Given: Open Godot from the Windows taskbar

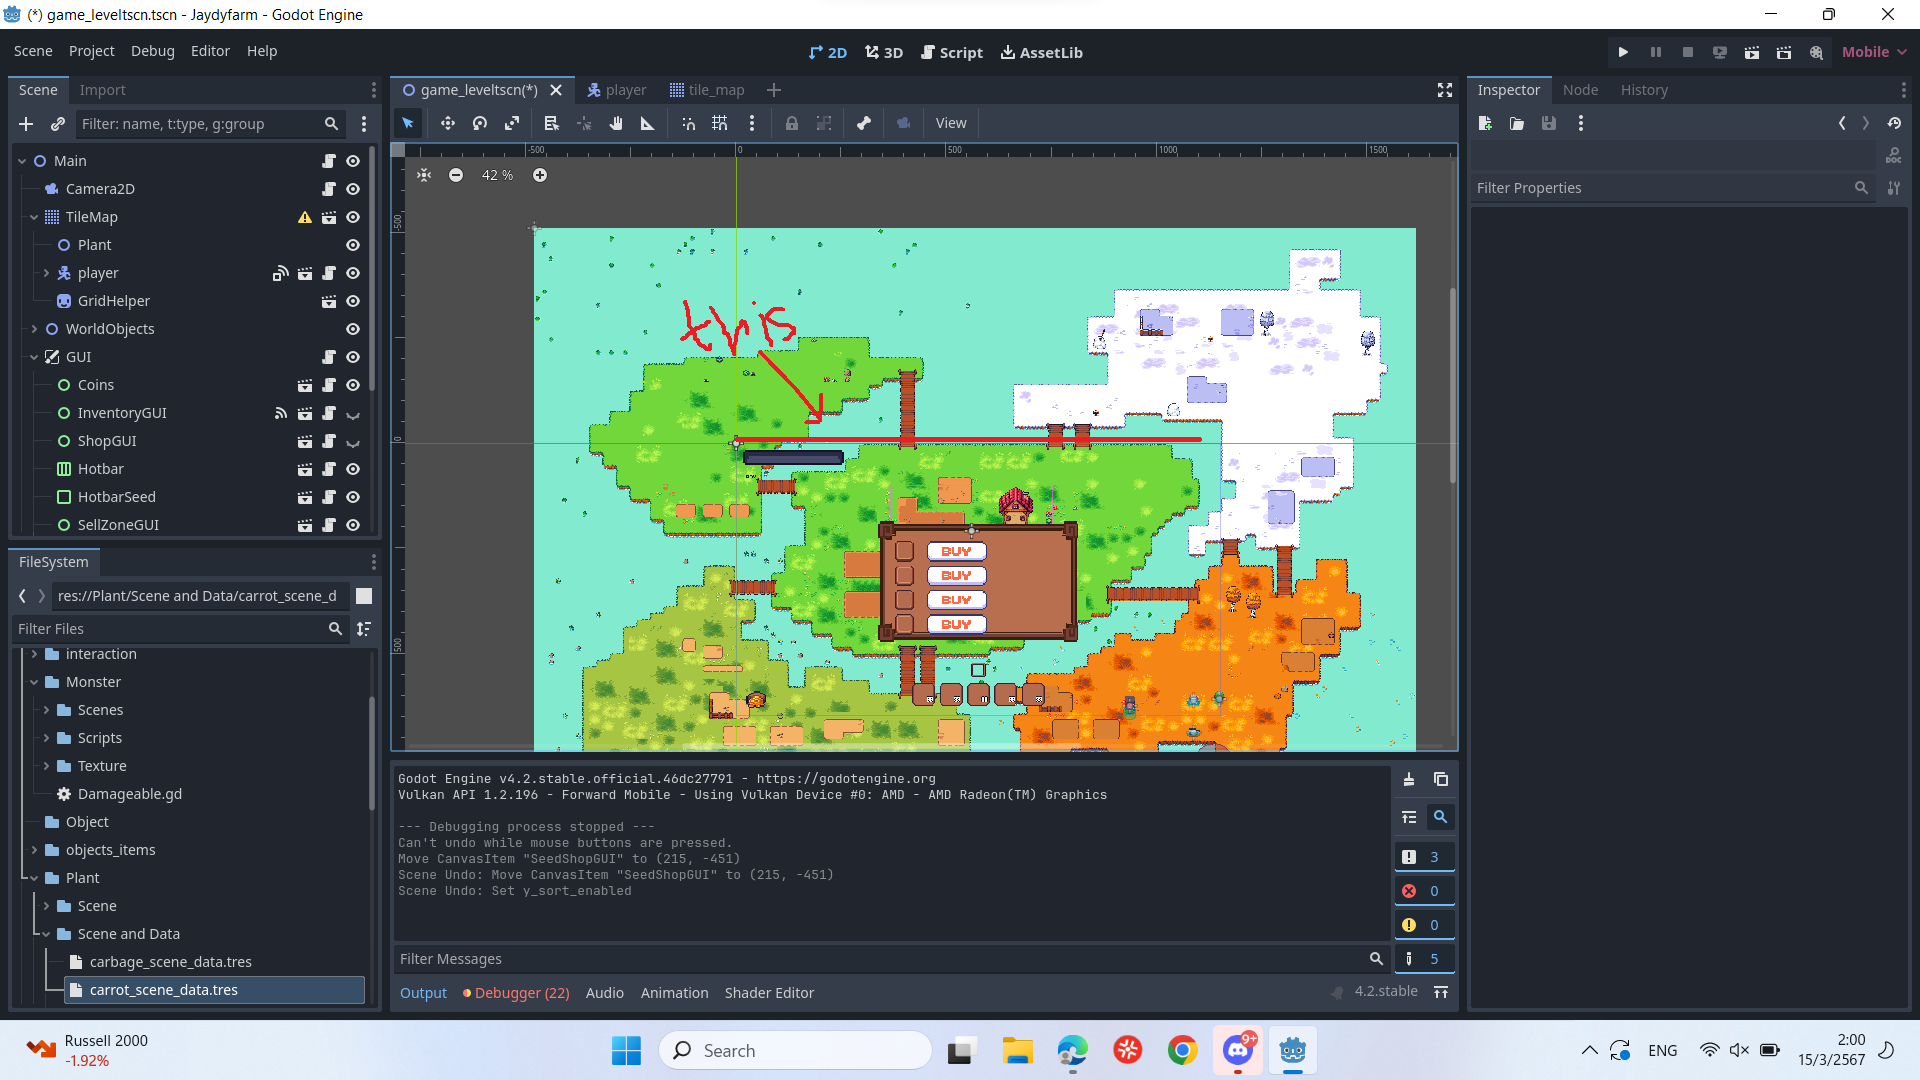Looking at the screenshot, I should click(x=1293, y=1051).
